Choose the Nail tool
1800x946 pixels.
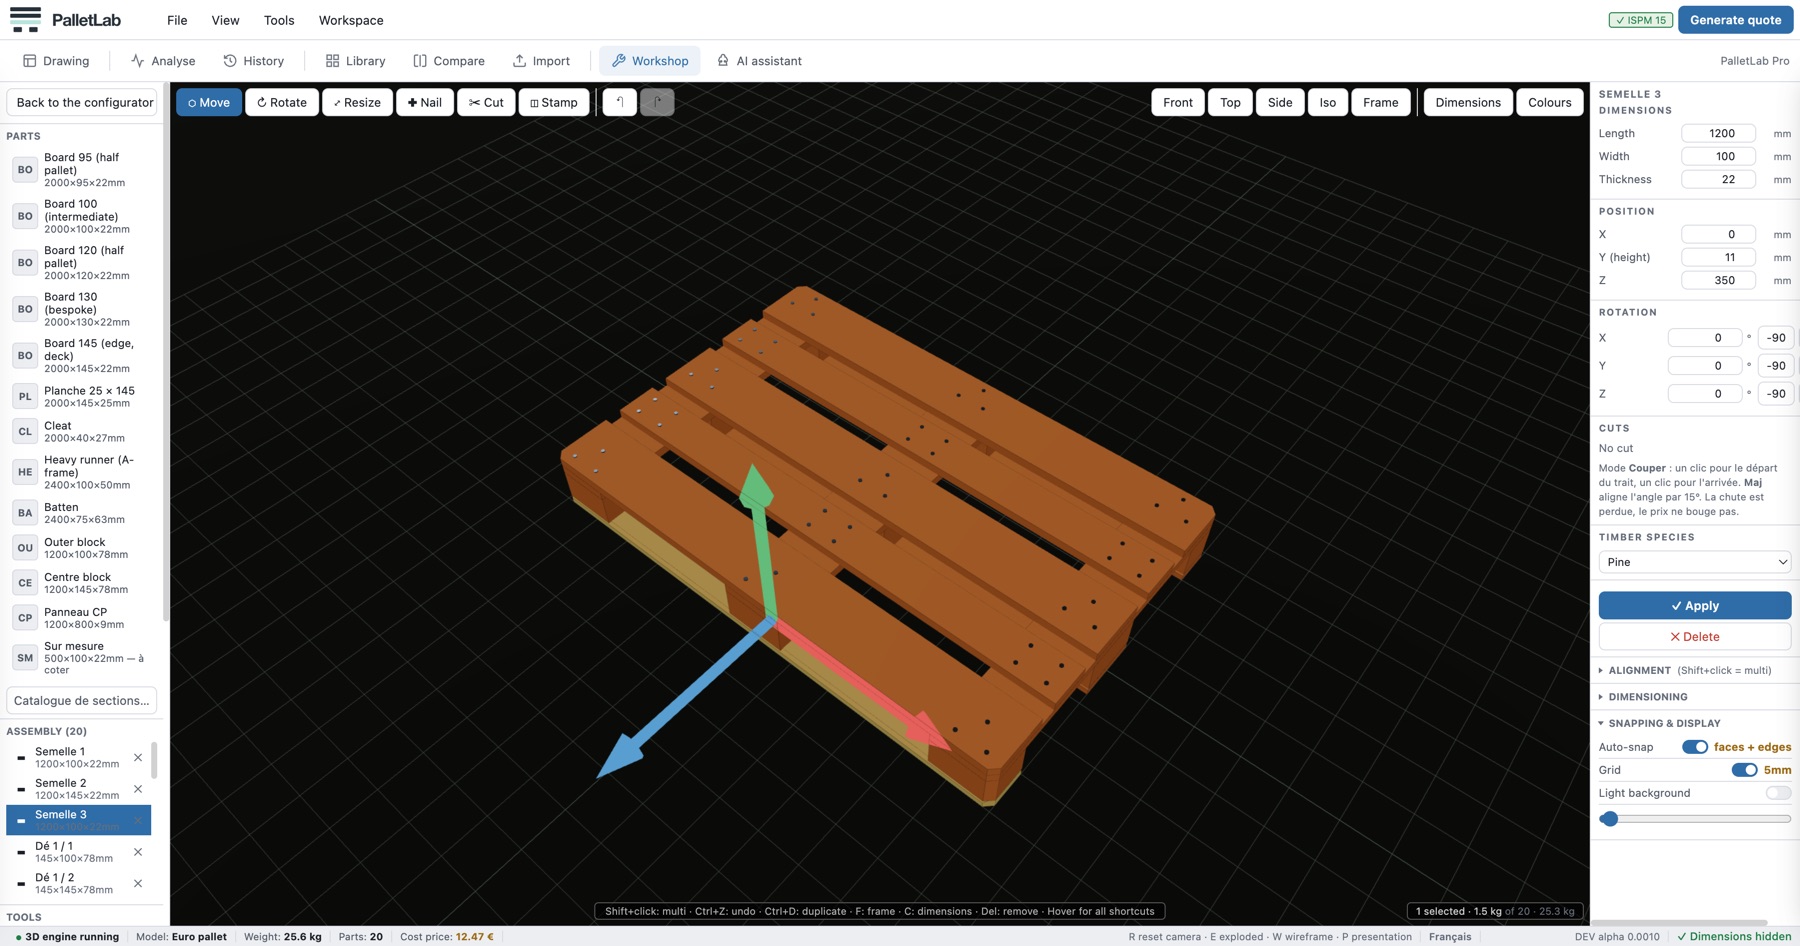pos(425,102)
